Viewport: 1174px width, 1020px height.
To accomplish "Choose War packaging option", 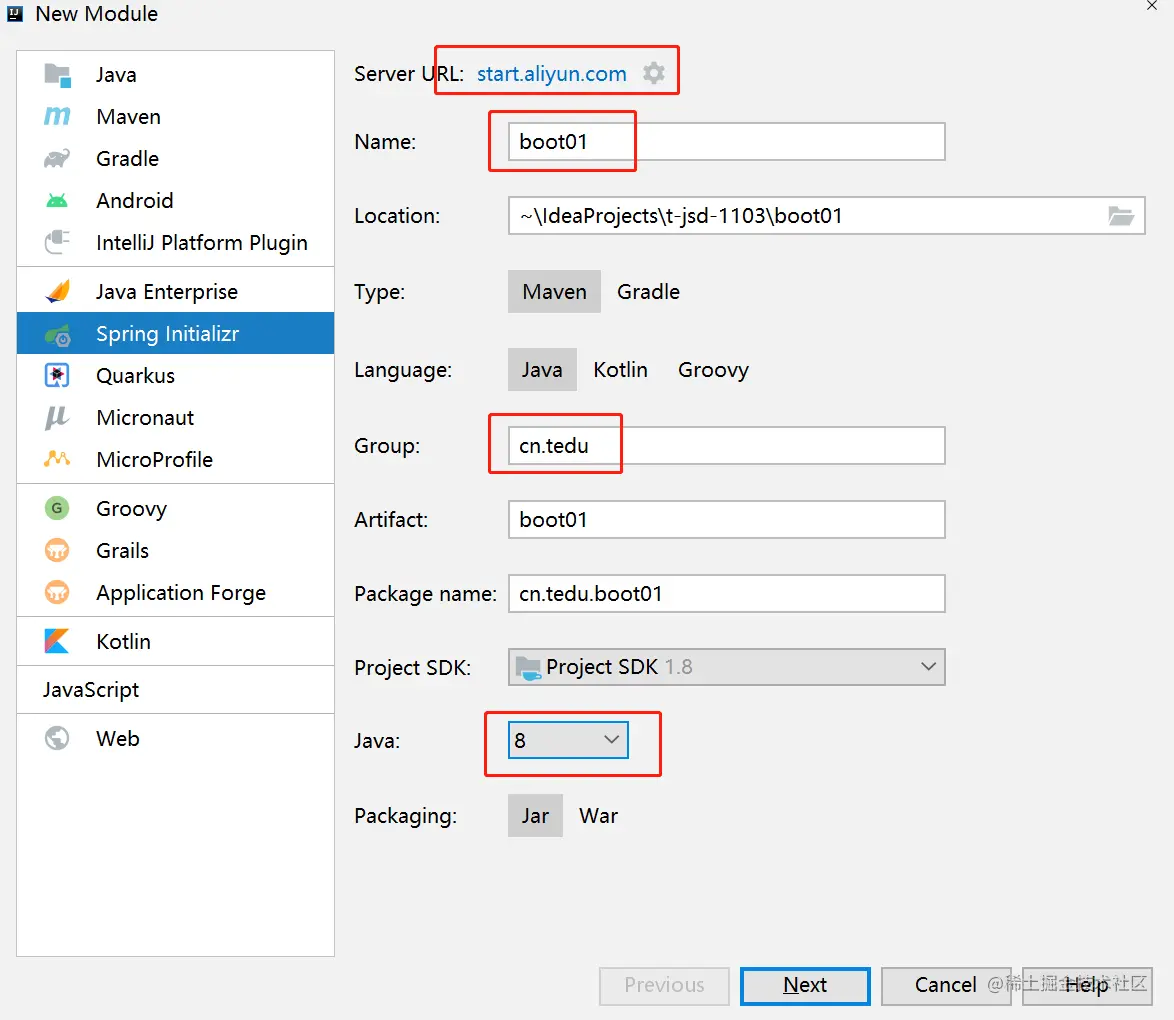I will (598, 816).
